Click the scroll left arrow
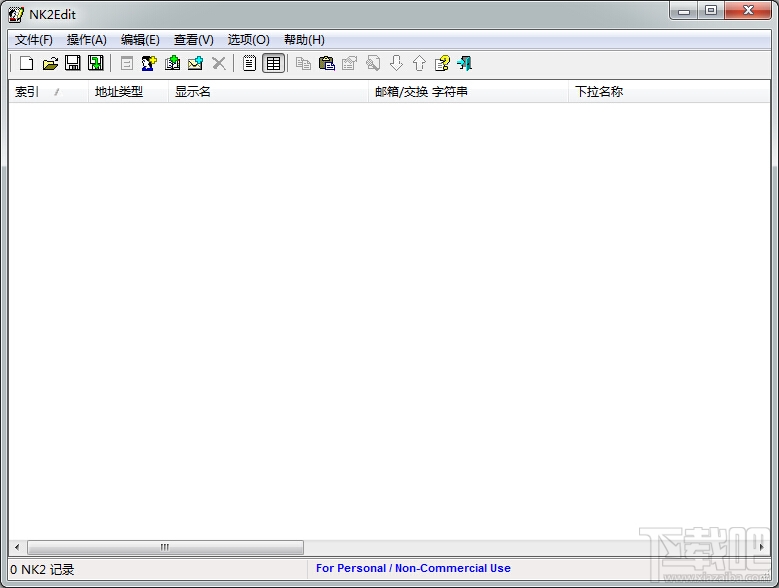 tap(17, 547)
